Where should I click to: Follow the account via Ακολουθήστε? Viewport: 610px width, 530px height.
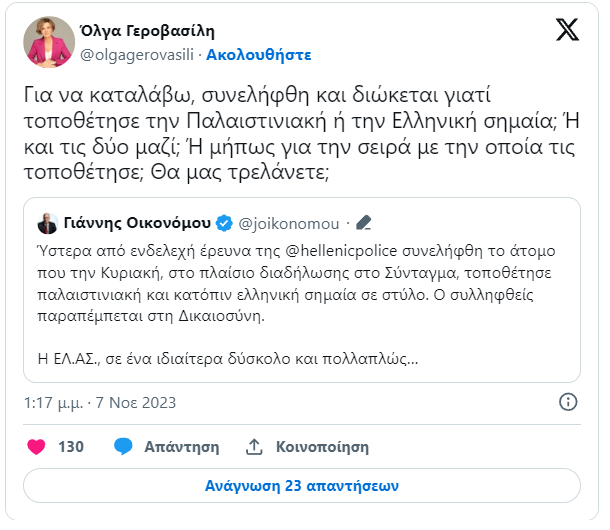pos(259,55)
